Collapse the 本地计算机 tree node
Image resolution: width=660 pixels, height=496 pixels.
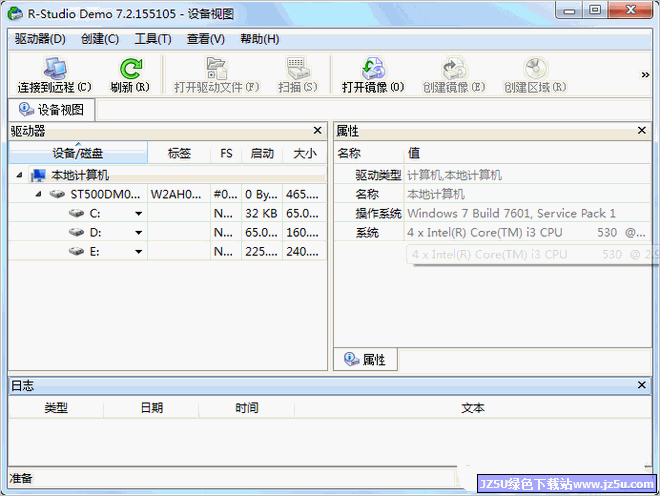point(19,175)
